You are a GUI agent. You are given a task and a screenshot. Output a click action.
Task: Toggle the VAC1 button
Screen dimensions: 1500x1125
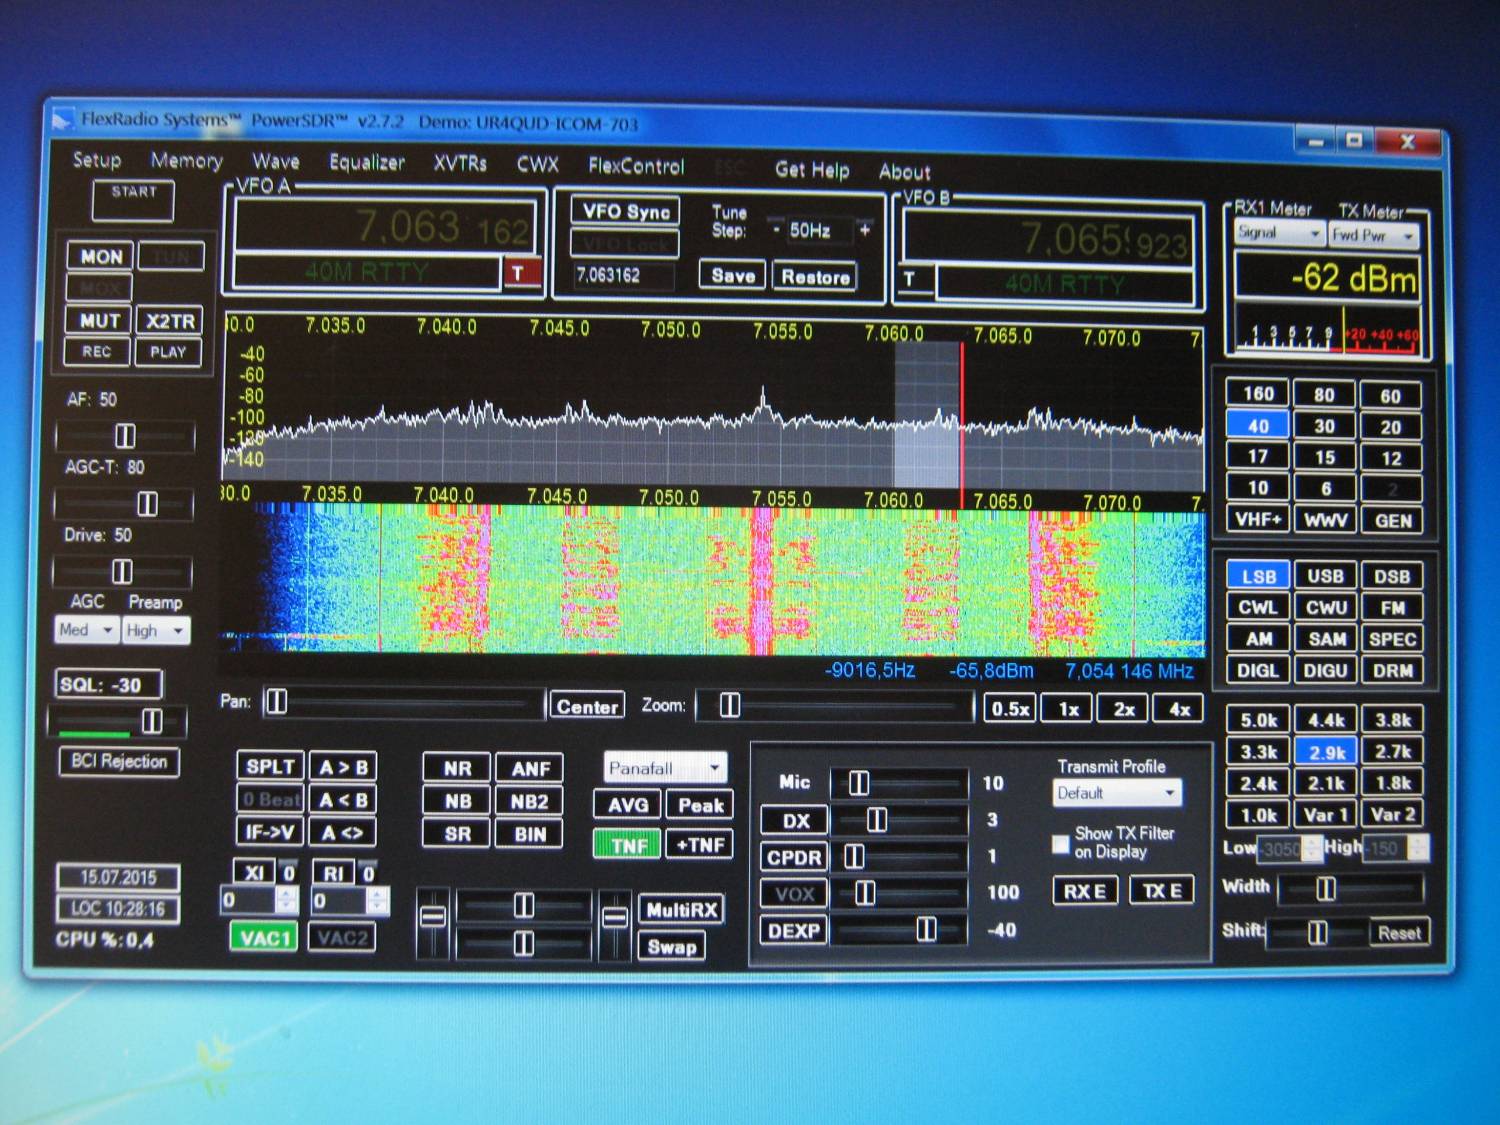click(264, 938)
